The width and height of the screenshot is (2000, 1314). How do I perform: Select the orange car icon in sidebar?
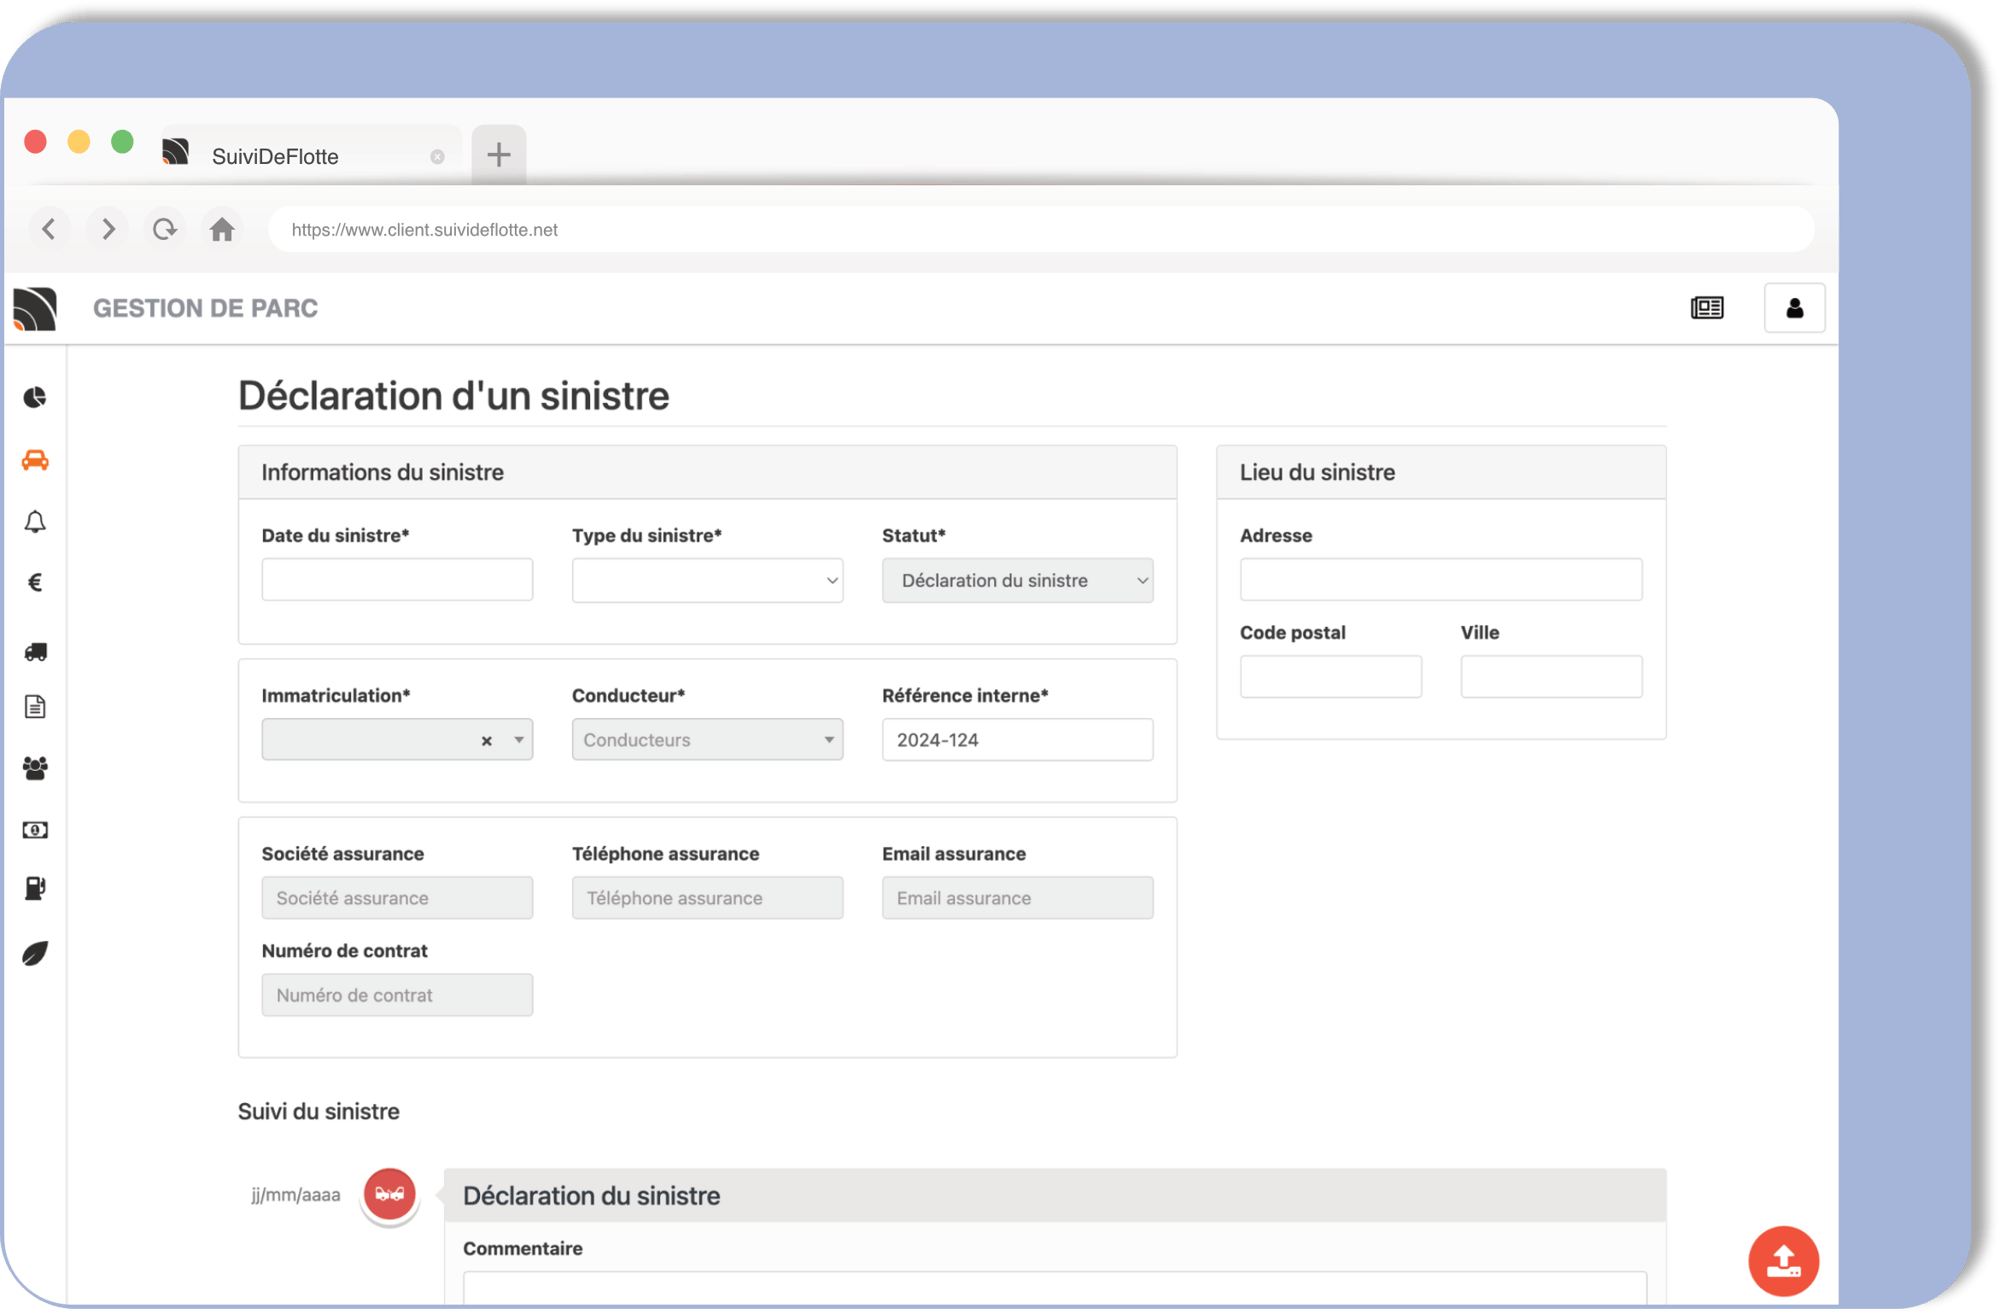35,460
